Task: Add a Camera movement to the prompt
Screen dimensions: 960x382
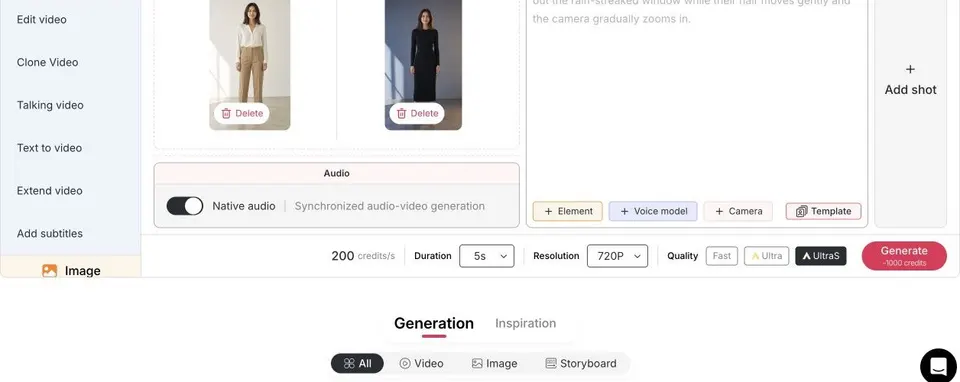Action: (x=738, y=211)
